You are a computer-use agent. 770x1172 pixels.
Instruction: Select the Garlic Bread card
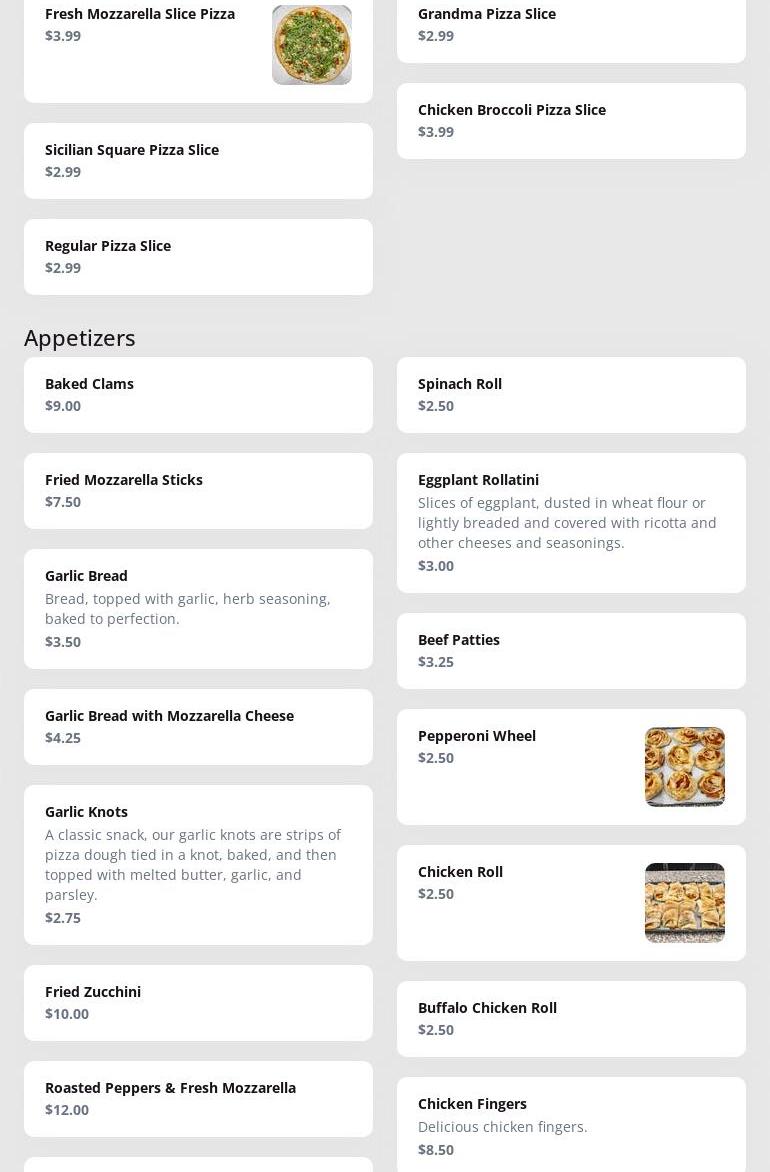pos(198,609)
